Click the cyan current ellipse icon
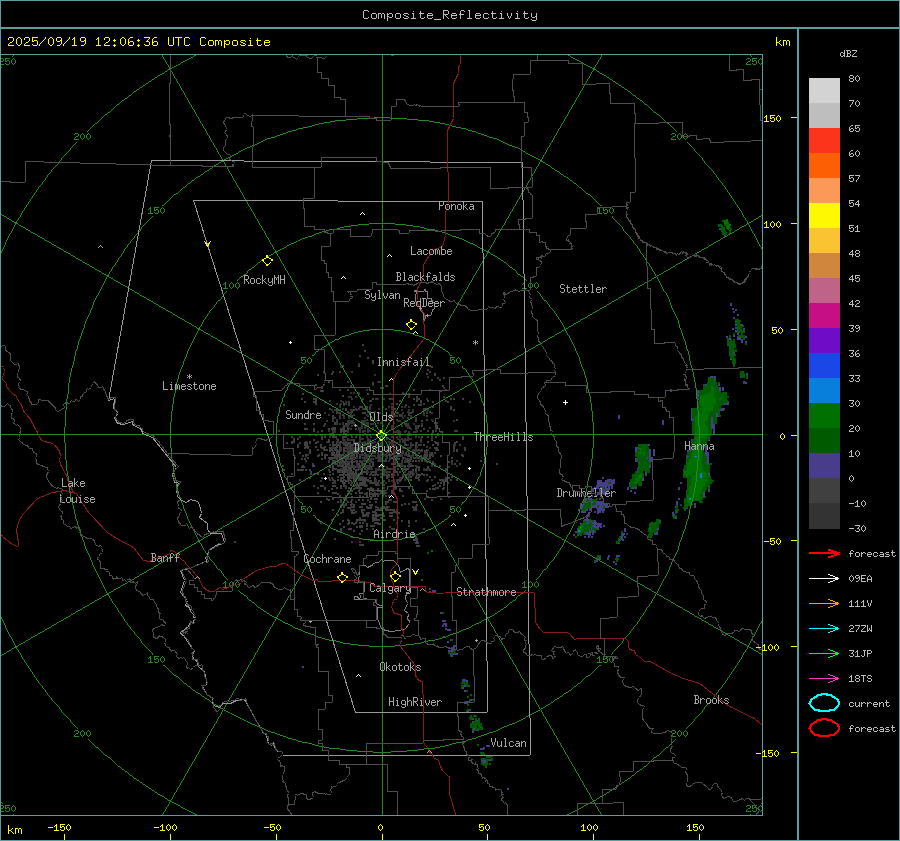This screenshot has width=900, height=841. [x=824, y=703]
